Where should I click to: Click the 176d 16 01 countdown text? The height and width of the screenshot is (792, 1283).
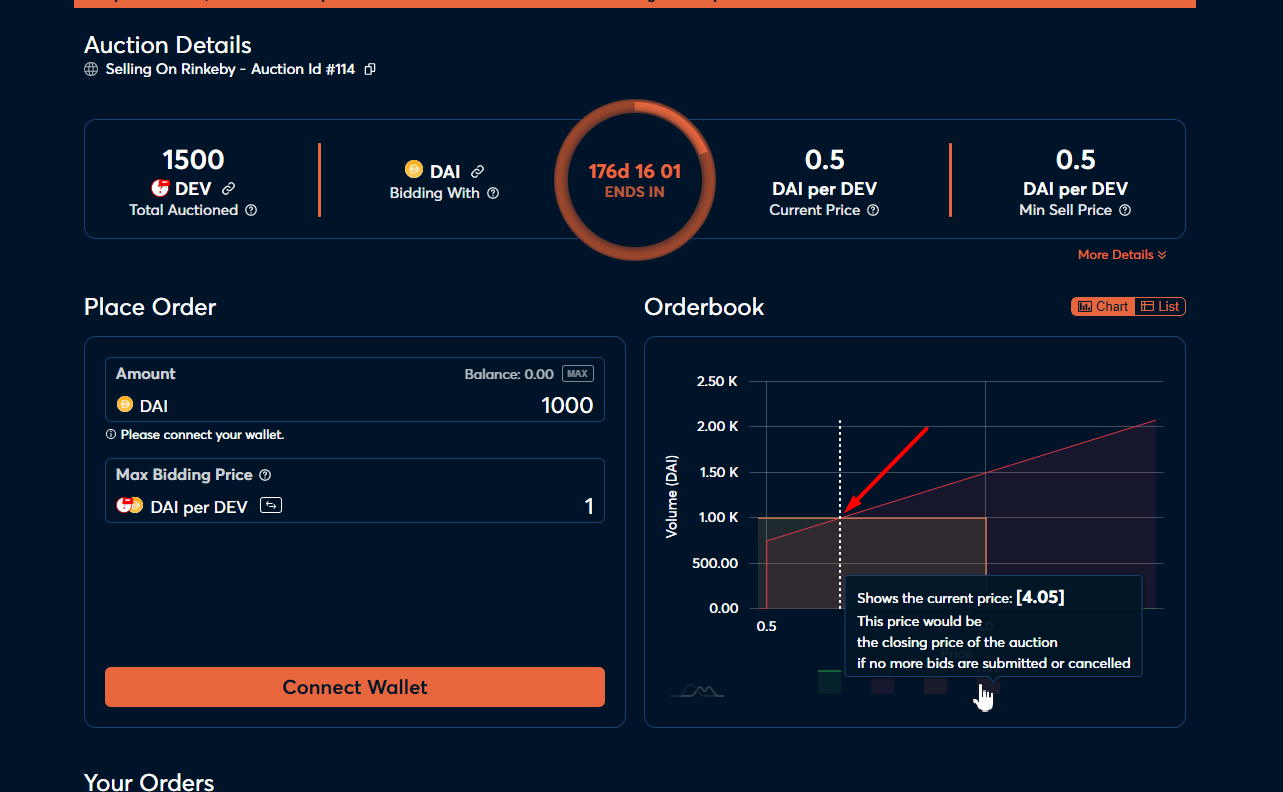[634, 172]
